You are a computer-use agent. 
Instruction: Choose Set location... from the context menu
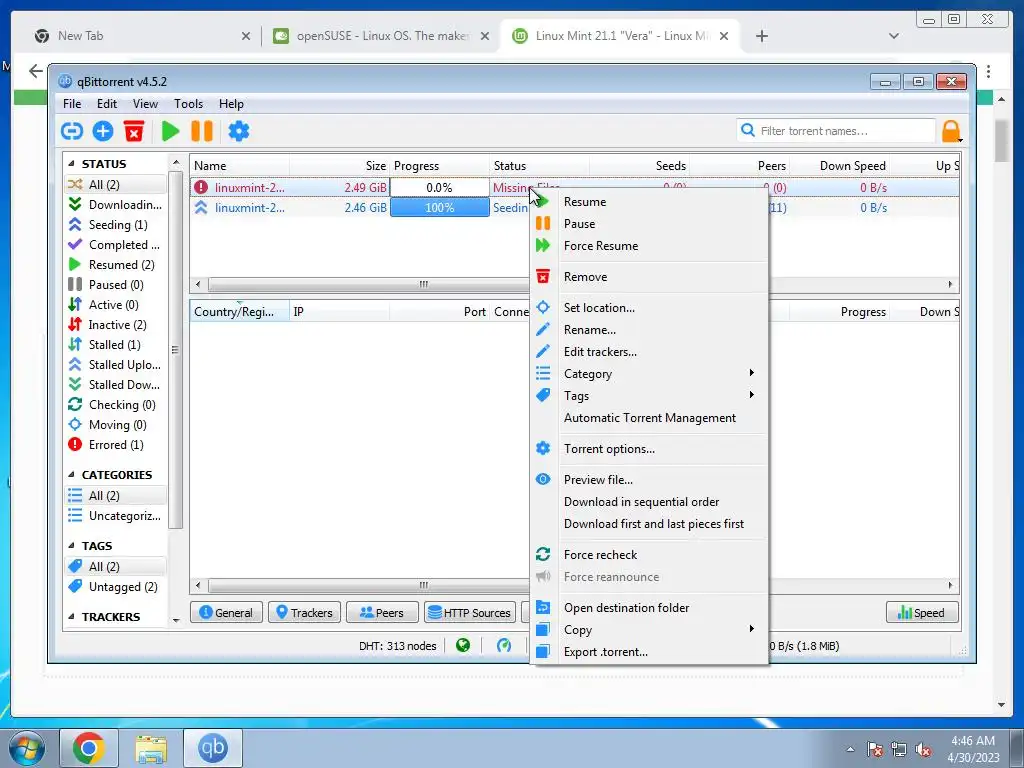pos(649,308)
